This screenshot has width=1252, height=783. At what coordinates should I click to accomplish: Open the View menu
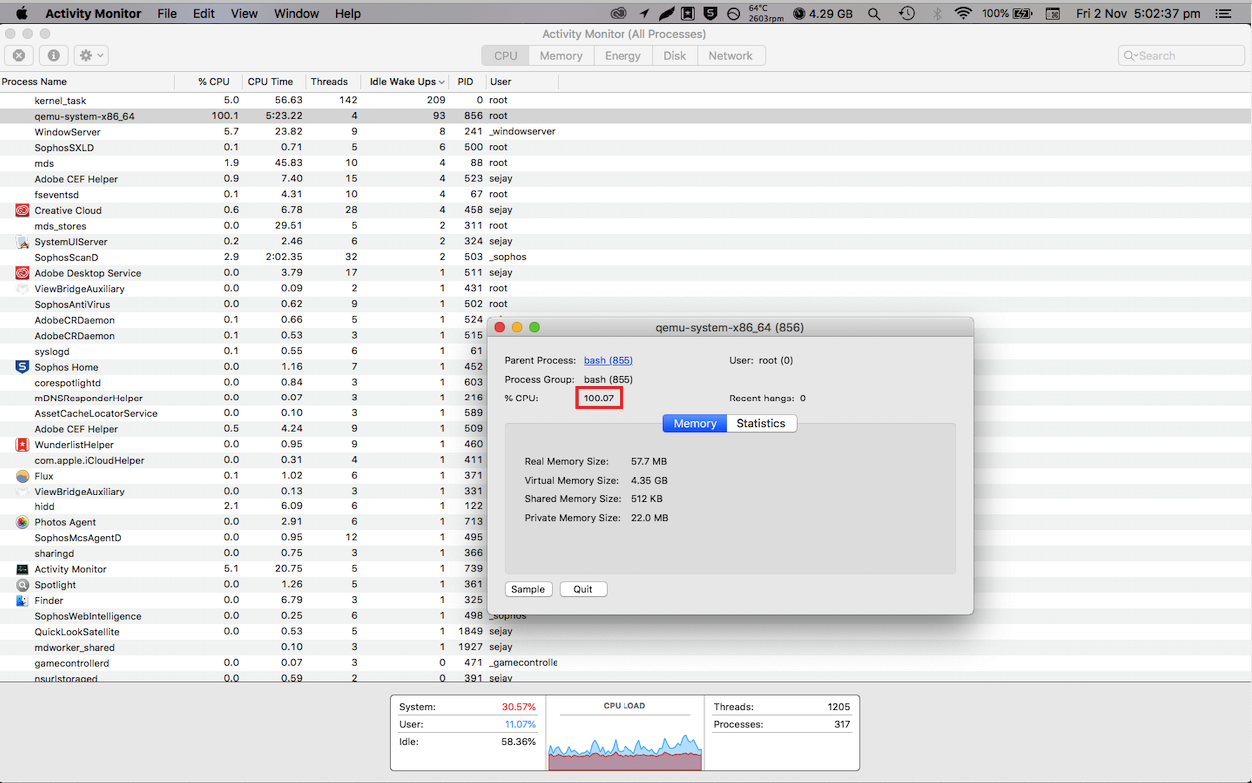(x=244, y=14)
